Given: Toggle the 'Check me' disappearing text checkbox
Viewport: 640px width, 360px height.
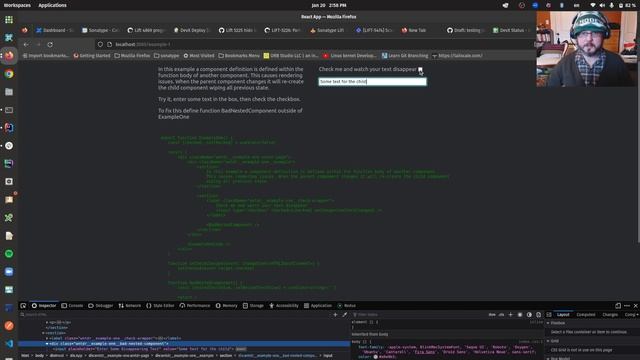Looking at the screenshot, I should [420, 69].
